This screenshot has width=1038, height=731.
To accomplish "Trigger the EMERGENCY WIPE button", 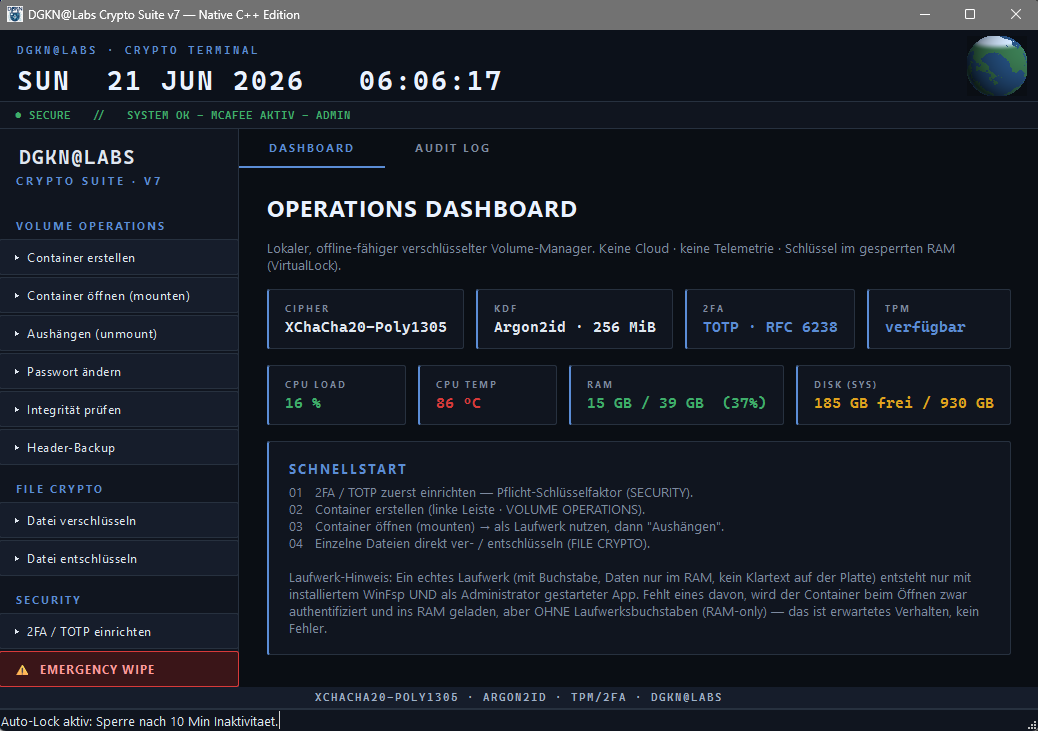I will [x=119, y=669].
